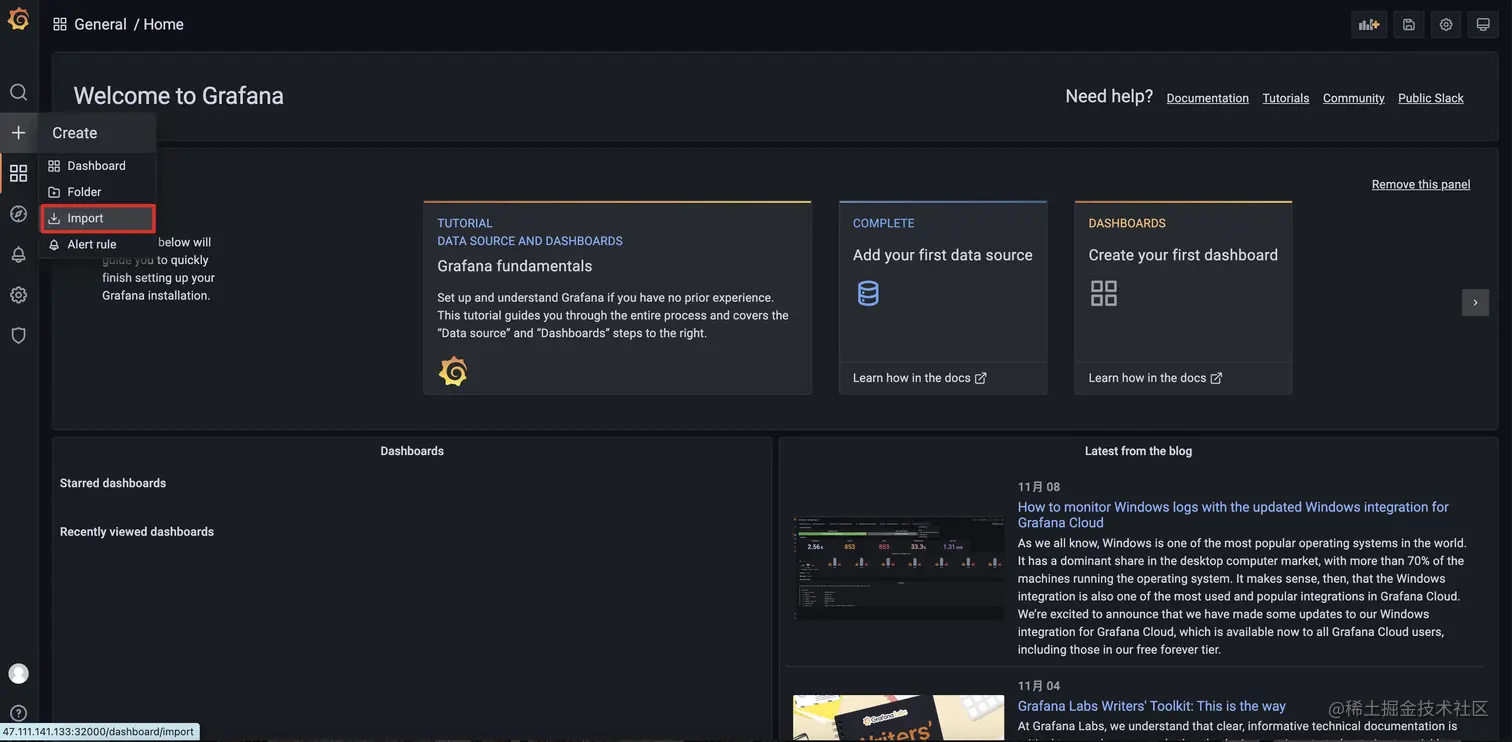Select Dashboard from the Create menu

coord(97,166)
